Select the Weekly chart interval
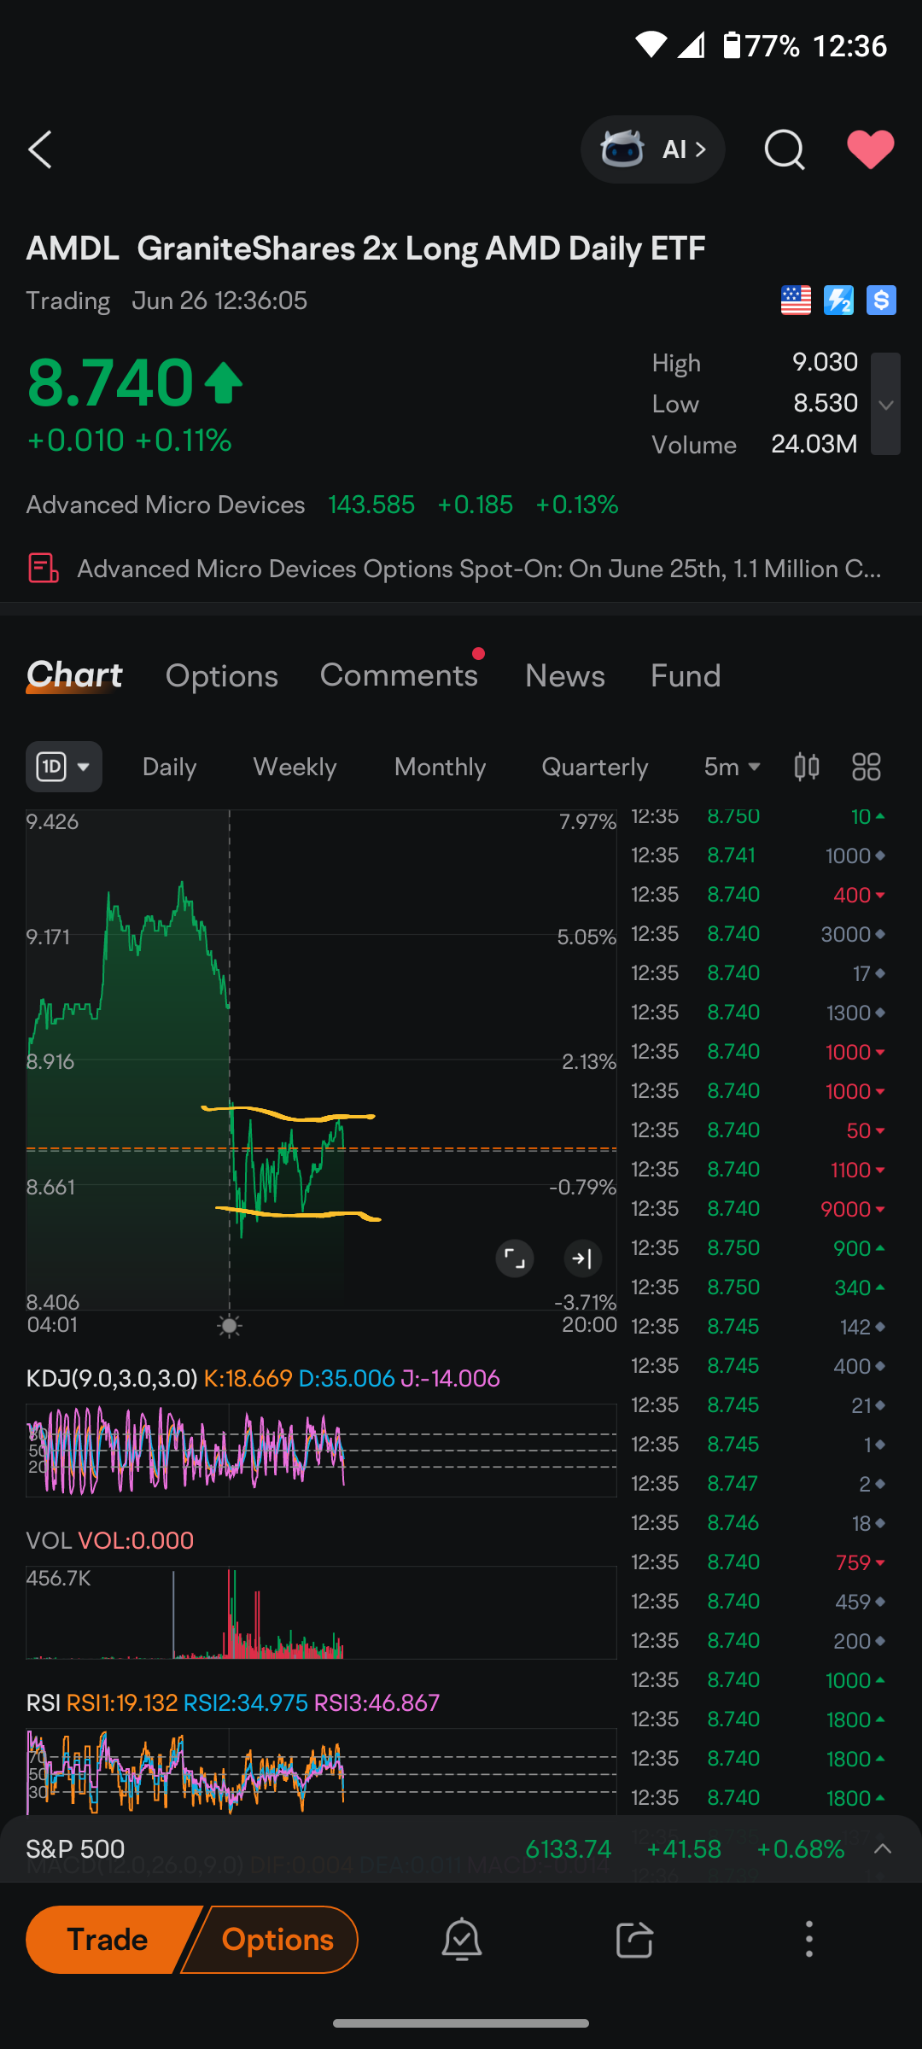This screenshot has height=2049, width=922. point(295,767)
